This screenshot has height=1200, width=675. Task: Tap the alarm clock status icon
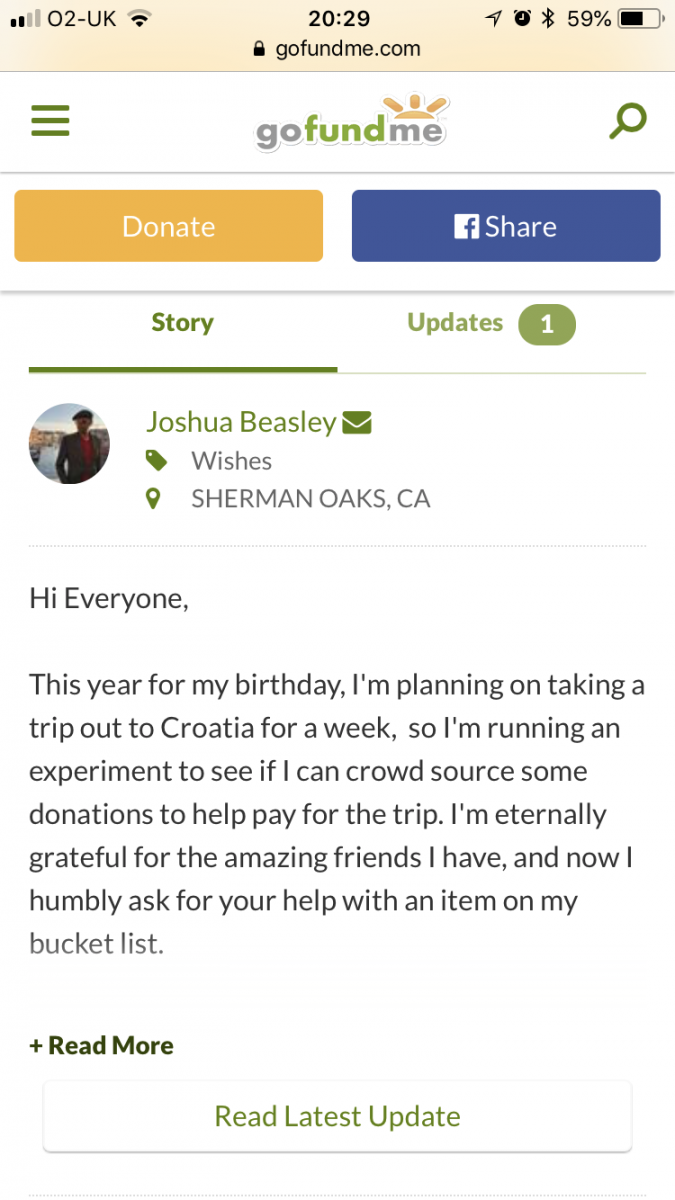[x=521, y=18]
